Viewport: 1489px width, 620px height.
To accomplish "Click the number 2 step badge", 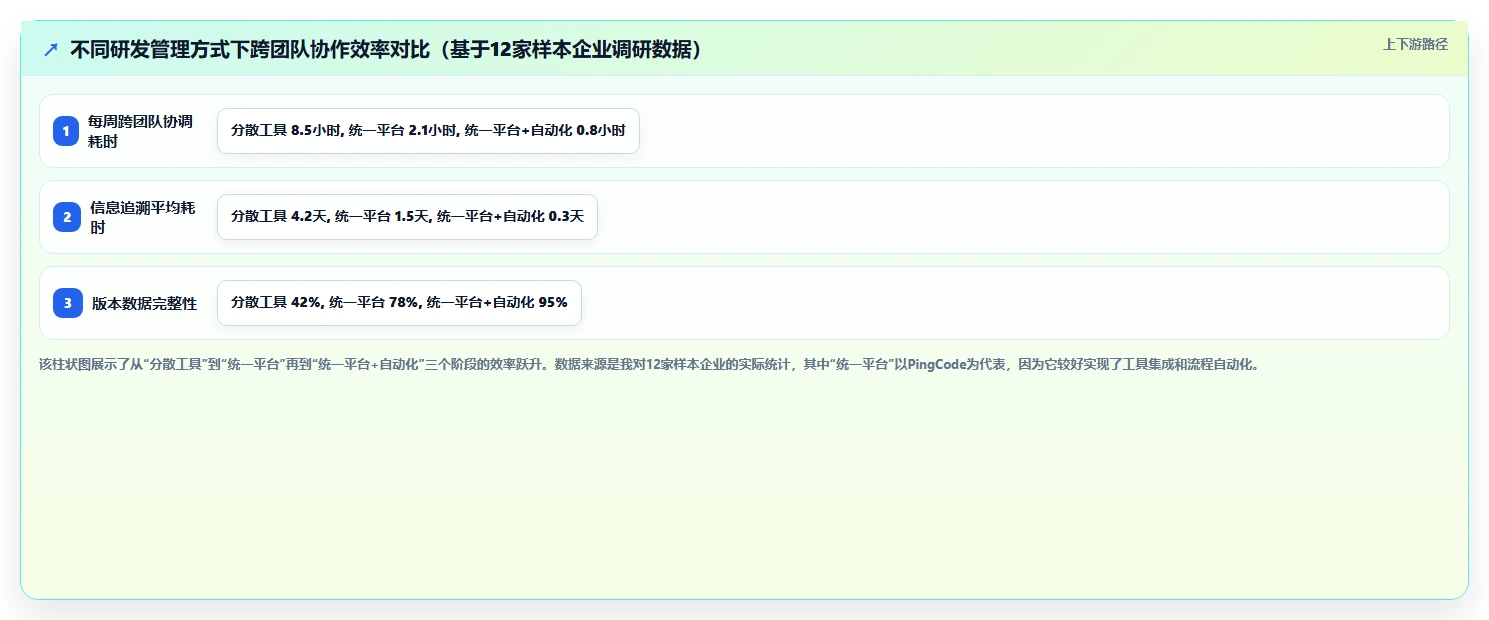I will click(66, 217).
